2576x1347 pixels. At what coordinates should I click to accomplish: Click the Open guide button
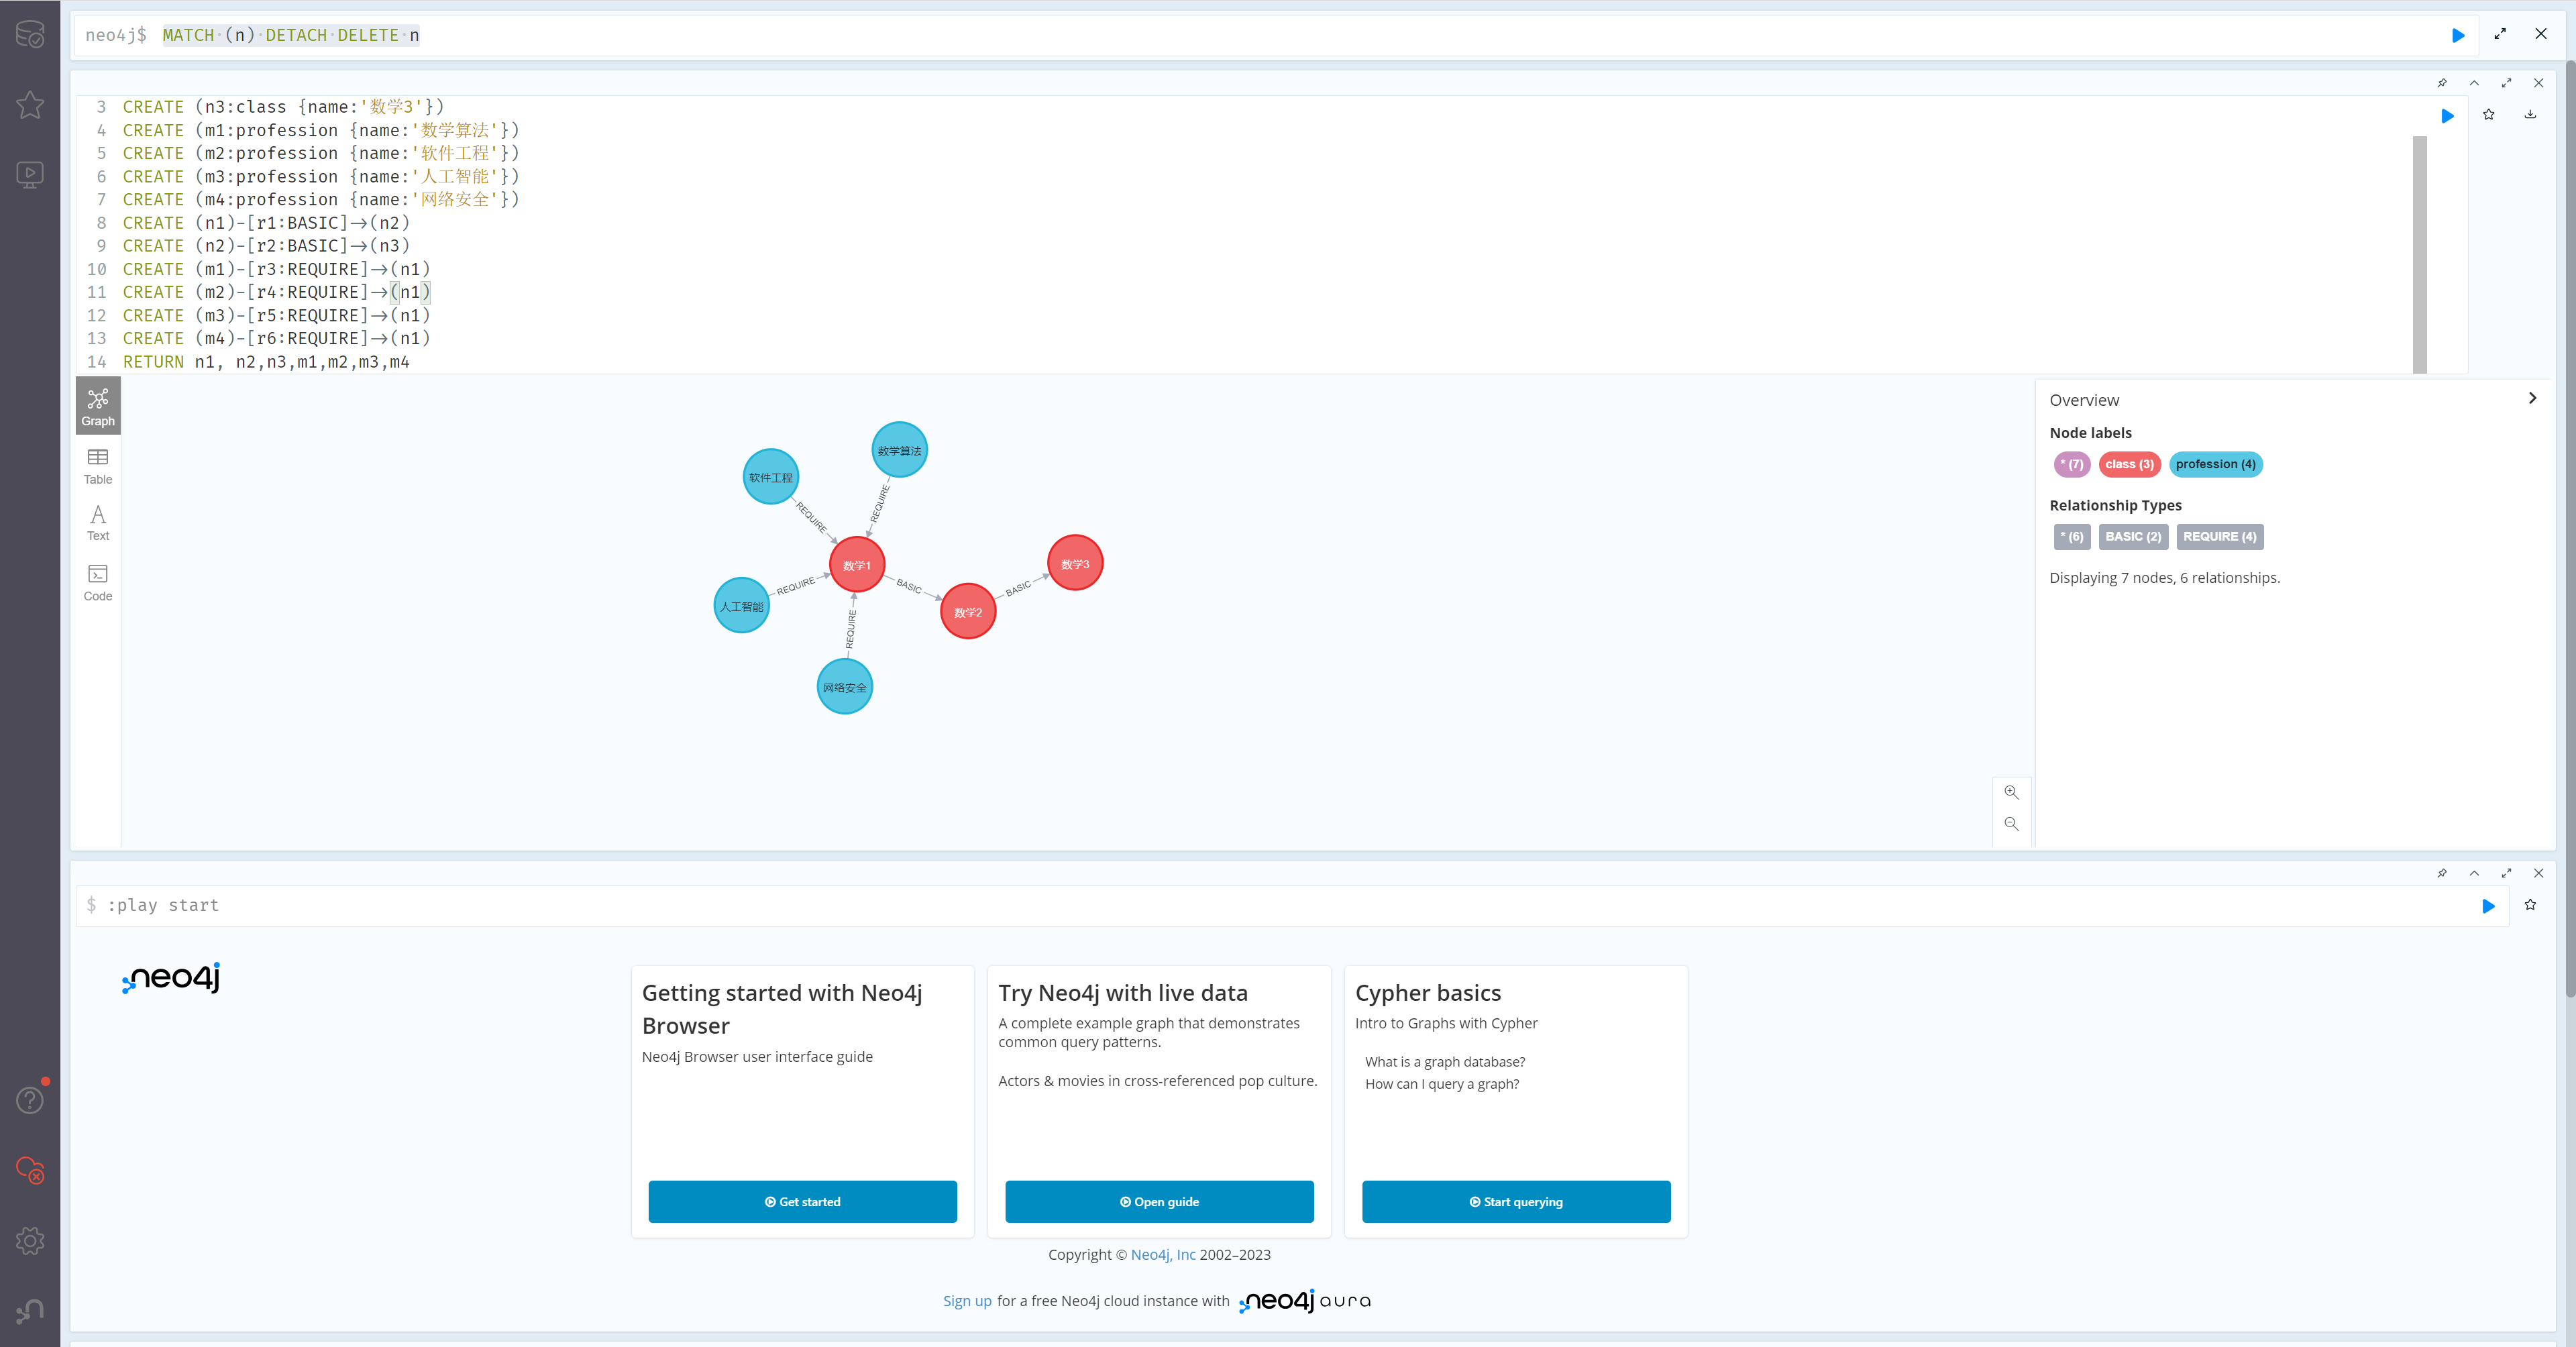pos(1159,1202)
